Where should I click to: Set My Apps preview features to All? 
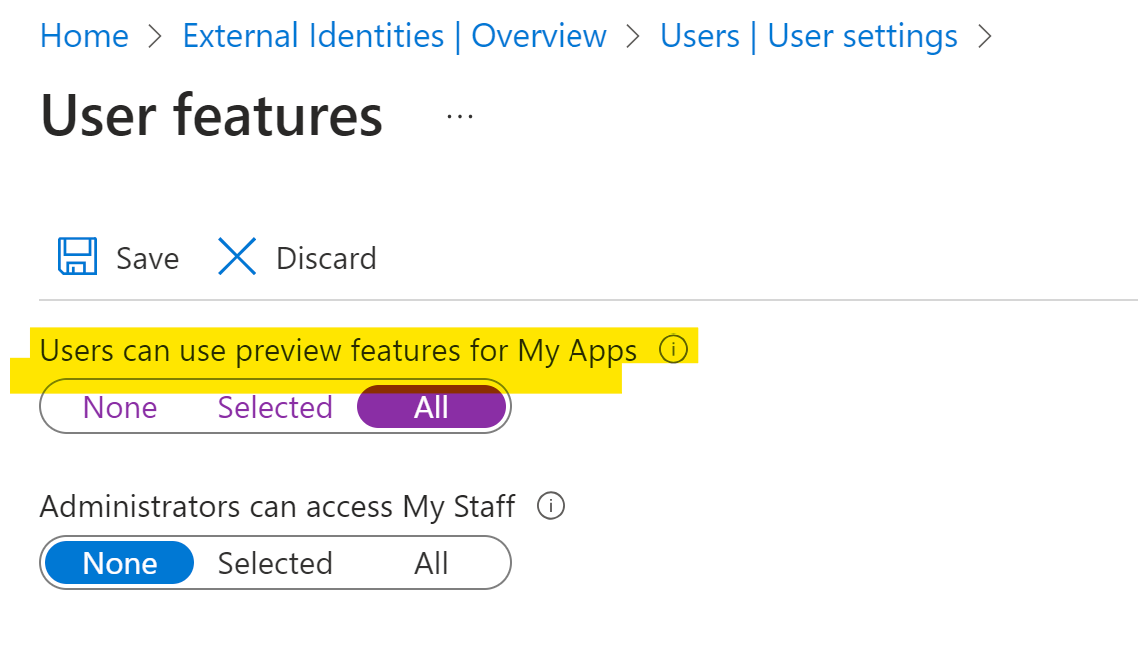[431, 408]
